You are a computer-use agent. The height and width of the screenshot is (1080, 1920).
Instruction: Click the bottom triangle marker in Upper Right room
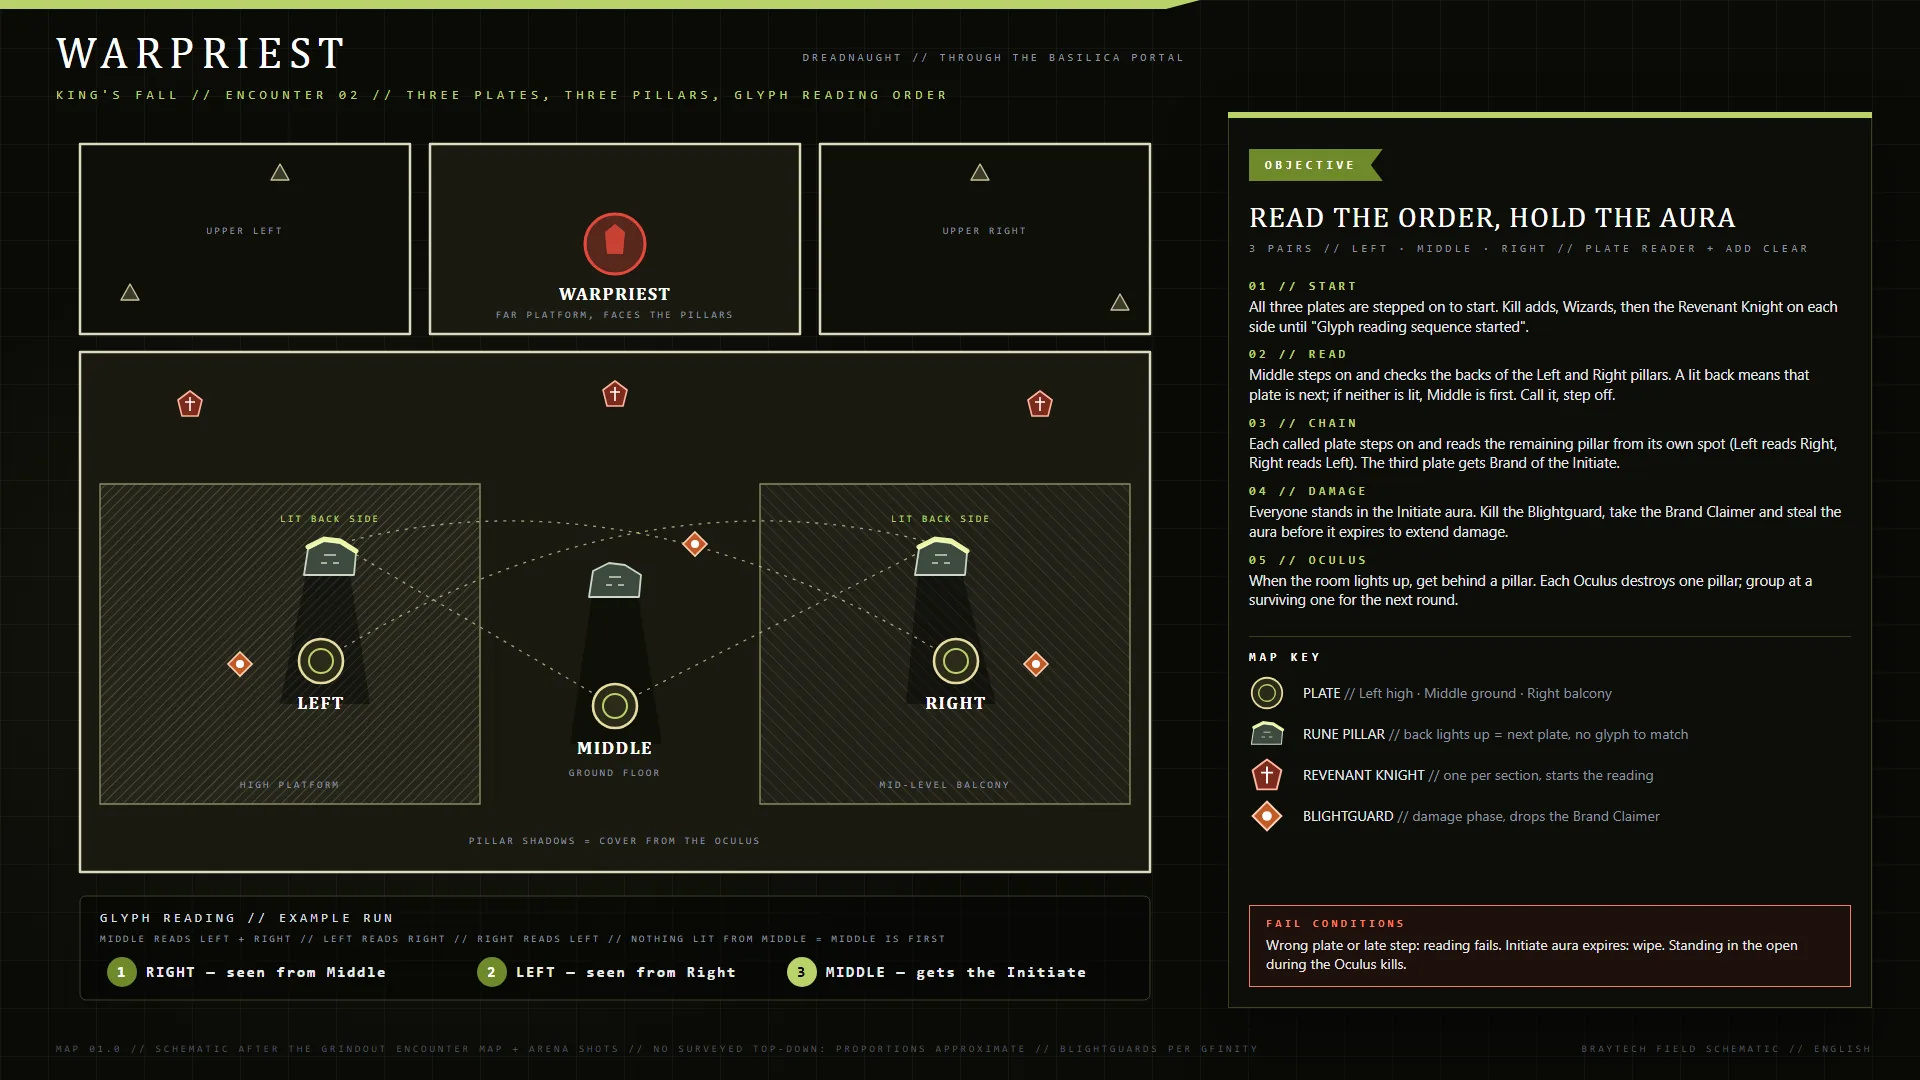[1120, 303]
